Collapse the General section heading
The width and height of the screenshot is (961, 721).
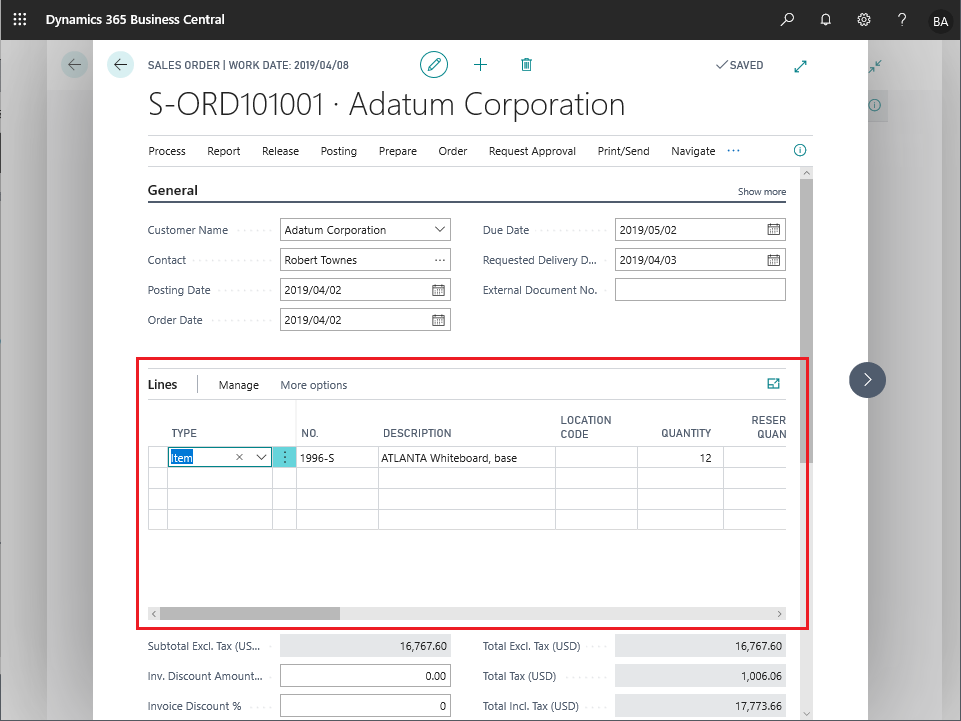tap(173, 190)
